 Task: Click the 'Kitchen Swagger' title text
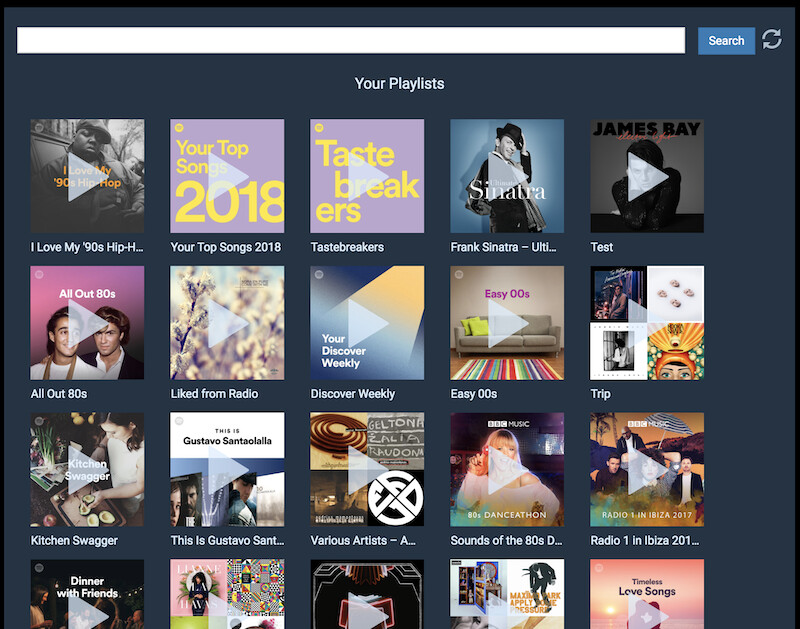(74, 541)
